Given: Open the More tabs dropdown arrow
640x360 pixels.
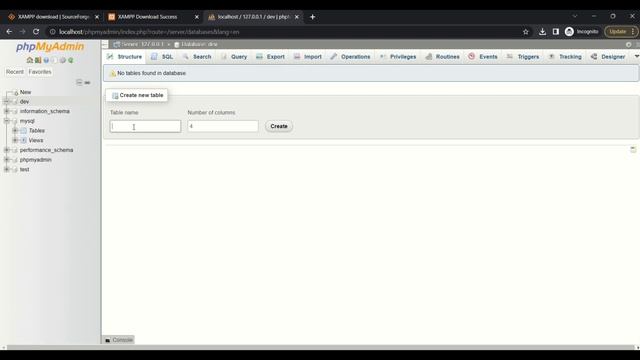Looking at the screenshot, I should [x=636, y=56].
